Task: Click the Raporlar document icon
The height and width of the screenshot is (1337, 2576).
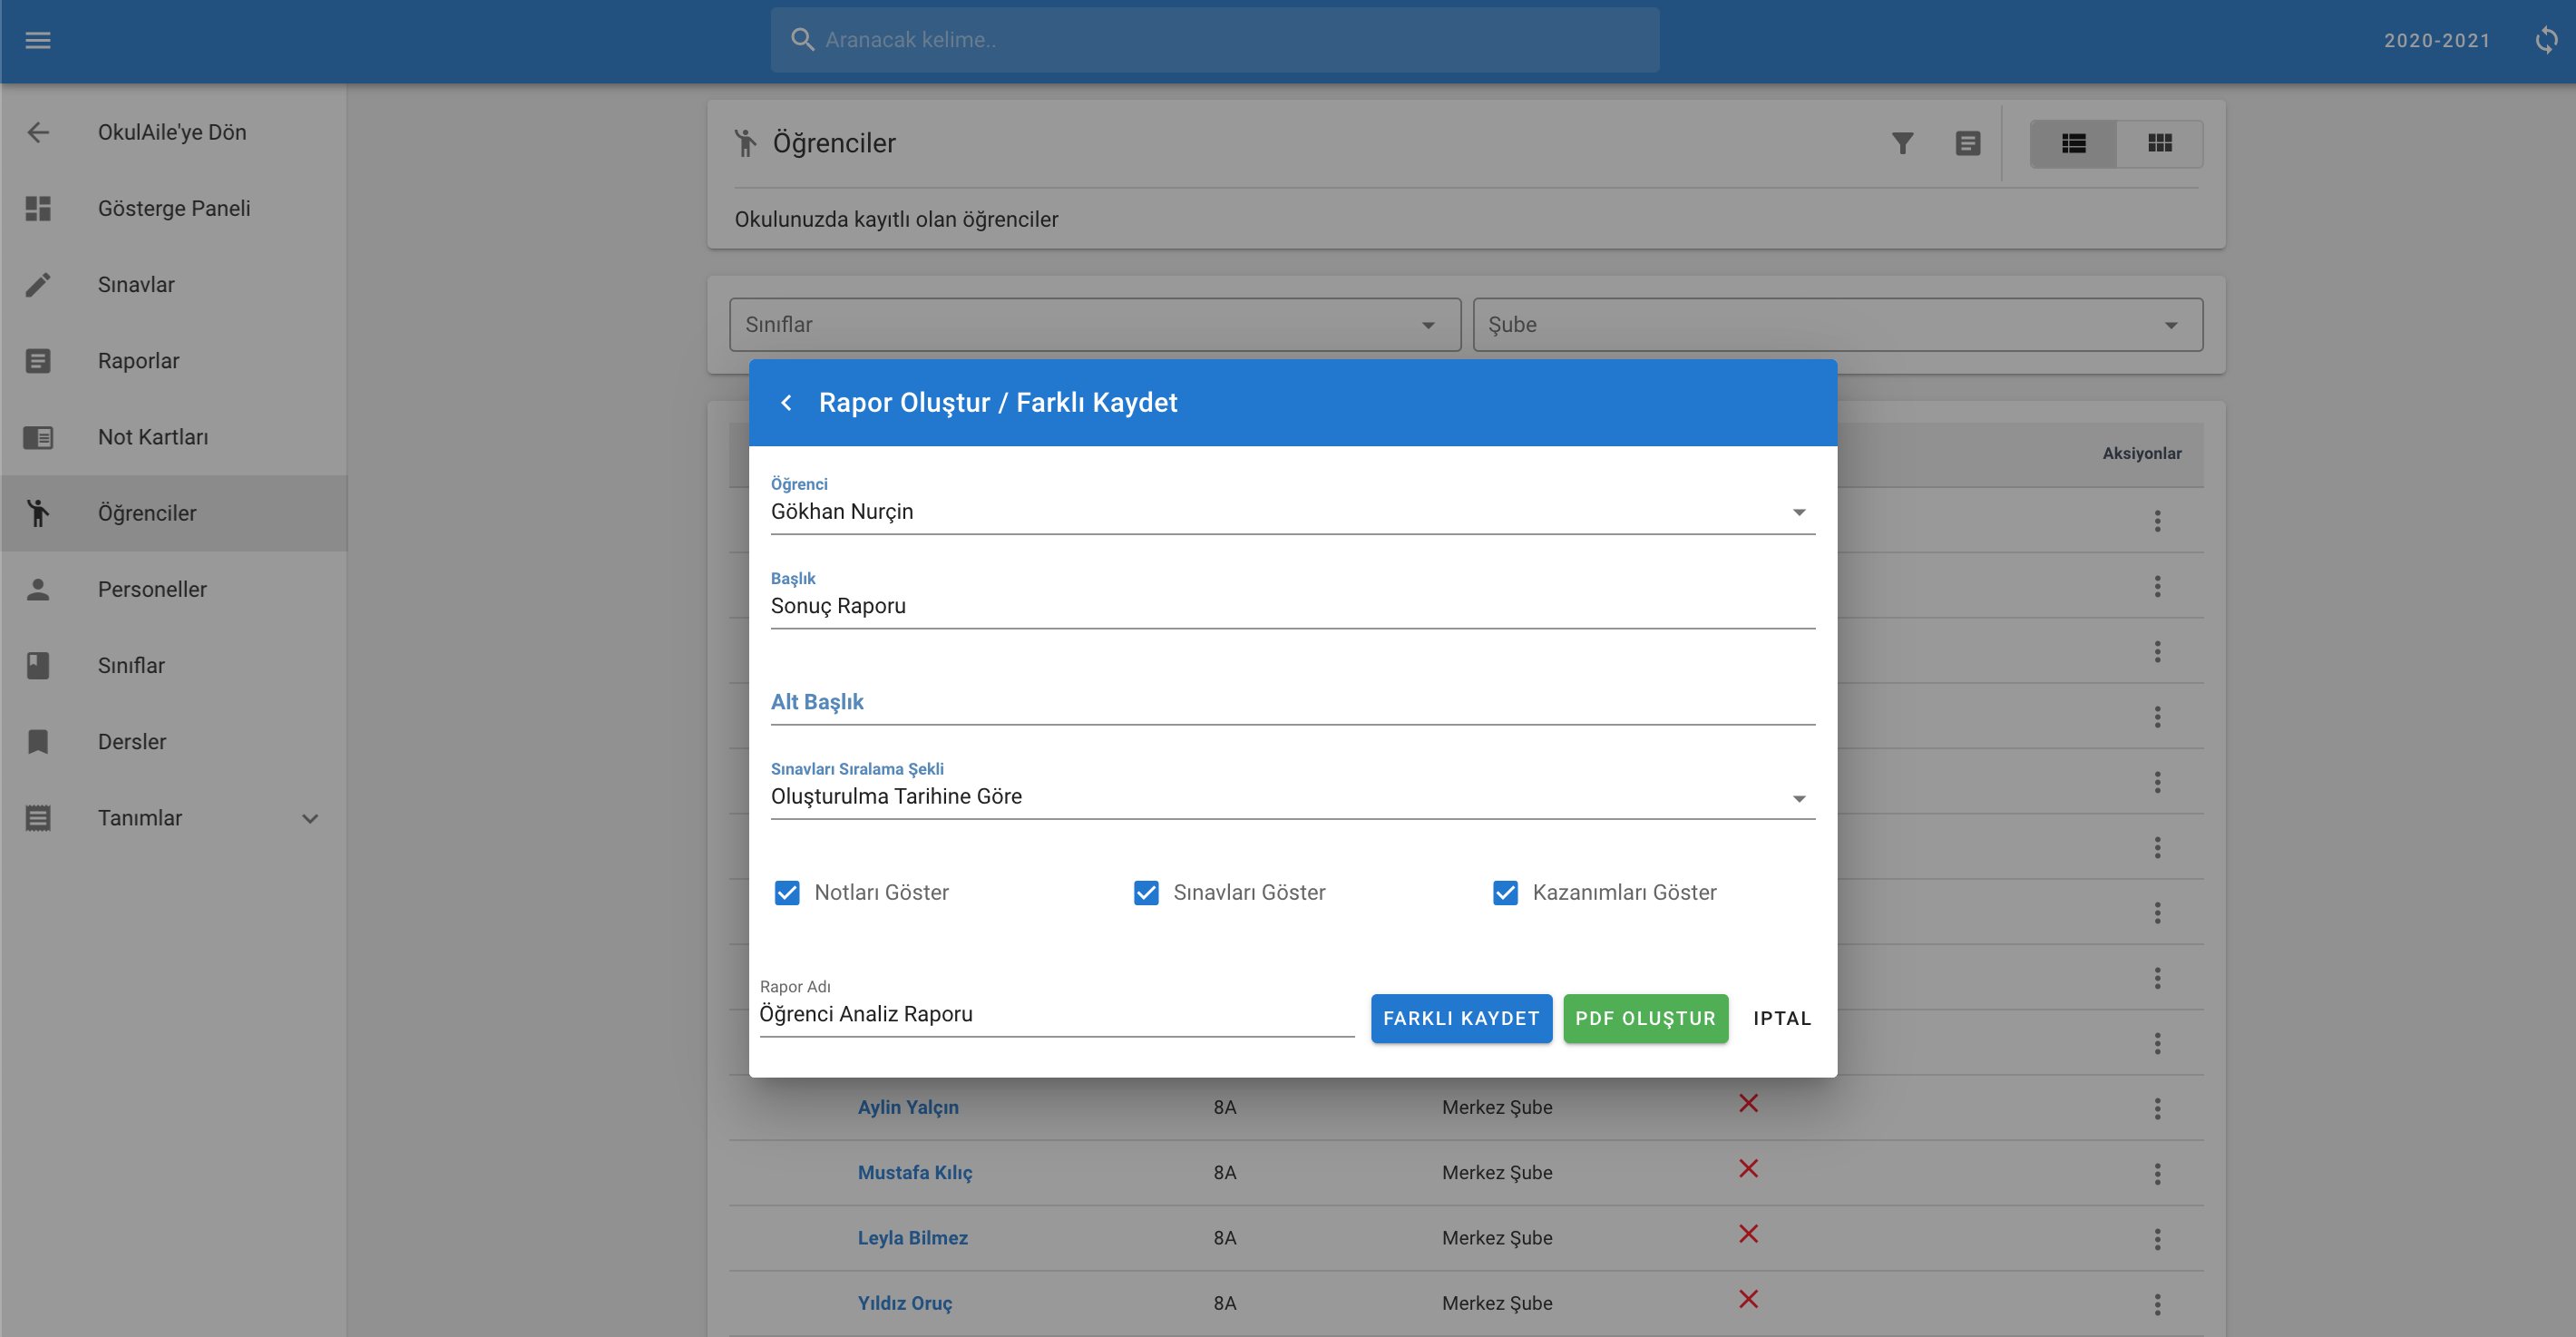Action: pos(38,361)
